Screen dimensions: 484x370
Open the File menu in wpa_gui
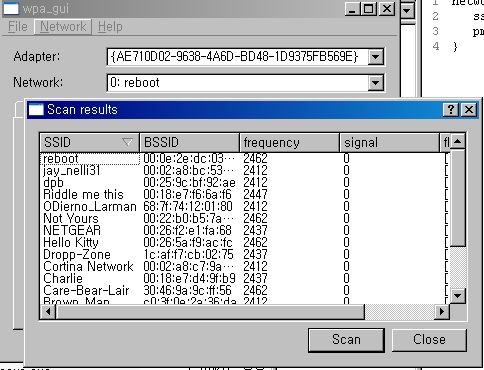18,27
